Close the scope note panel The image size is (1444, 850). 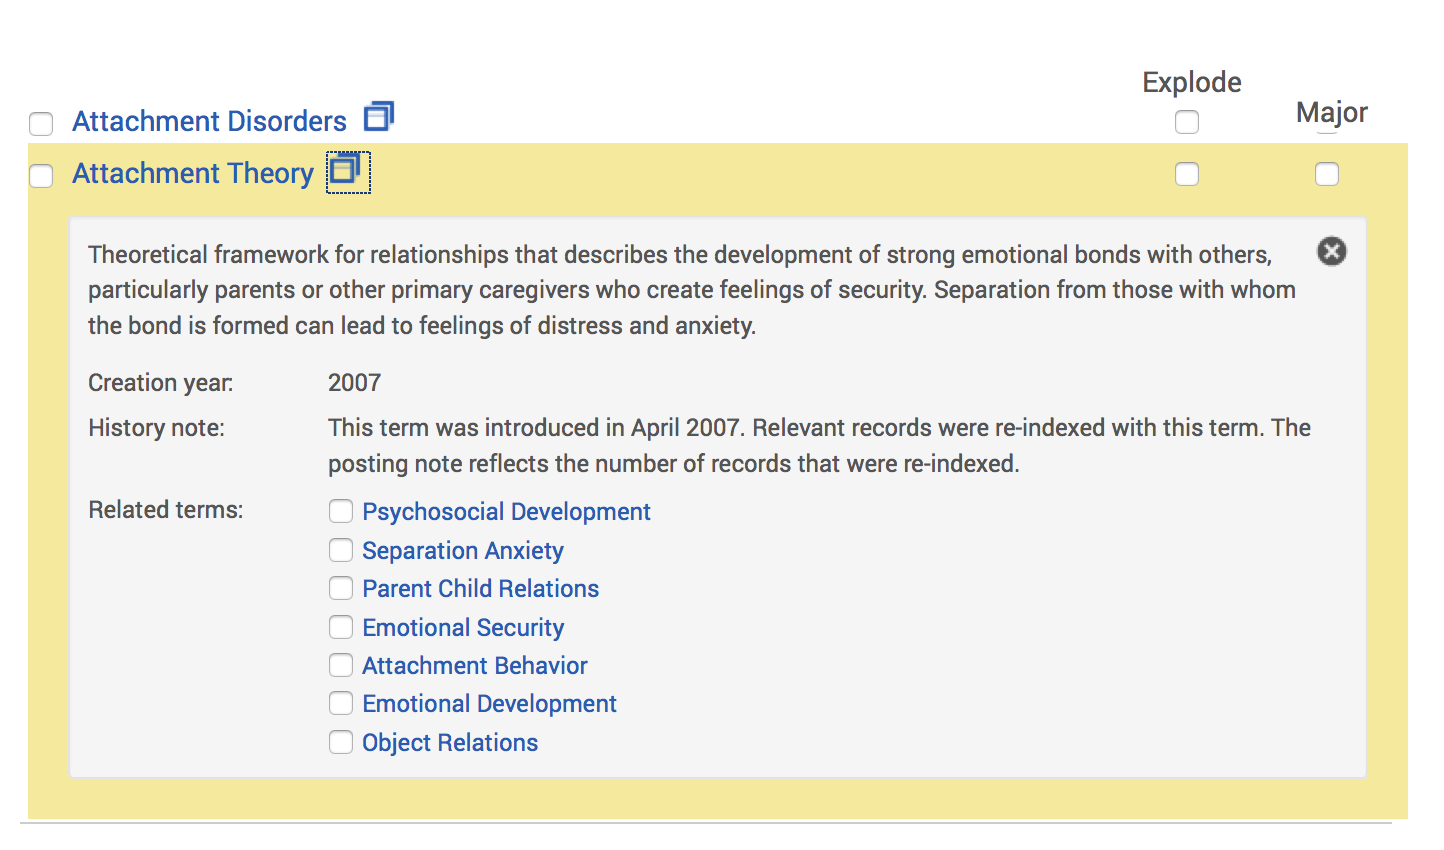tap(1331, 251)
